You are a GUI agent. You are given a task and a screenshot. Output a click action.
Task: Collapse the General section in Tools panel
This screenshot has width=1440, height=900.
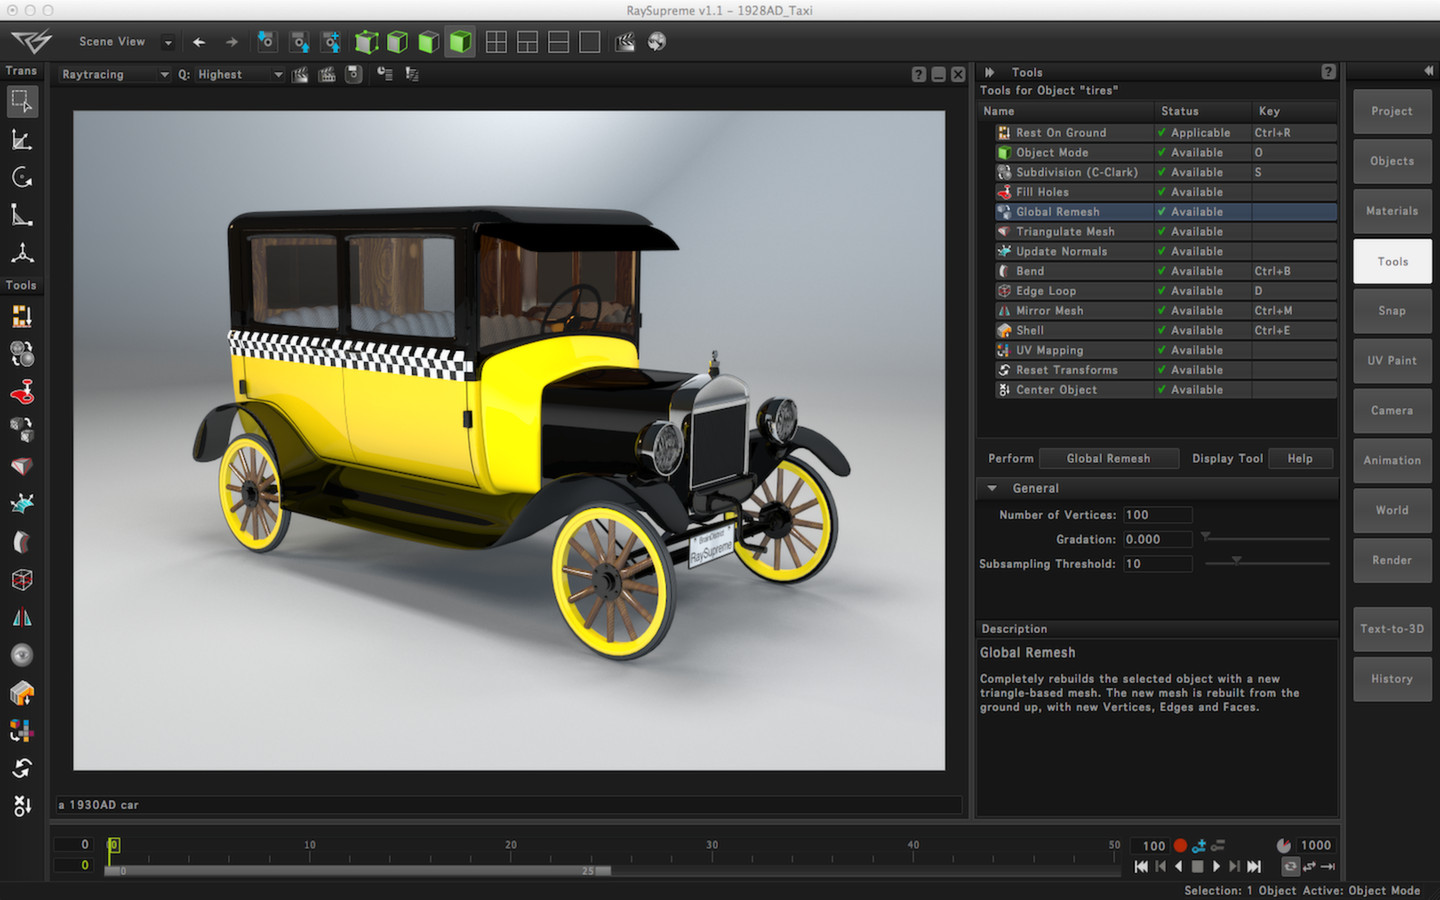(x=992, y=488)
